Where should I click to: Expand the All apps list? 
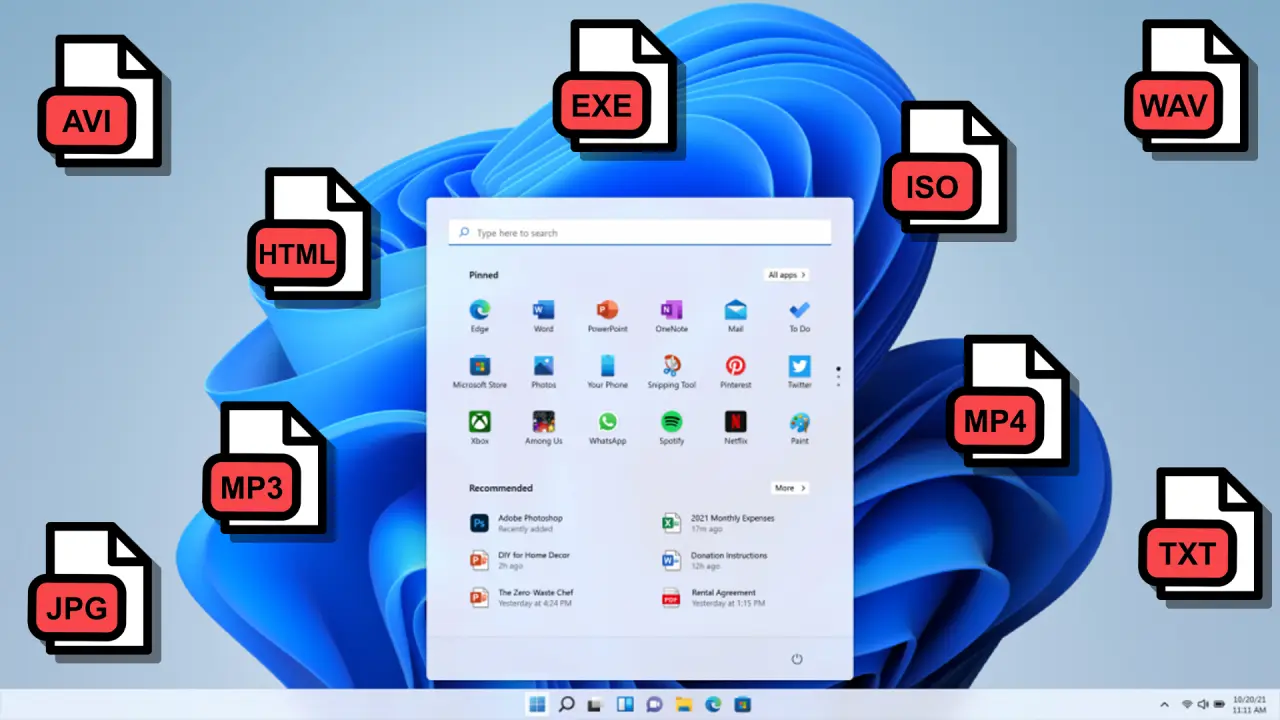pos(787,275)
